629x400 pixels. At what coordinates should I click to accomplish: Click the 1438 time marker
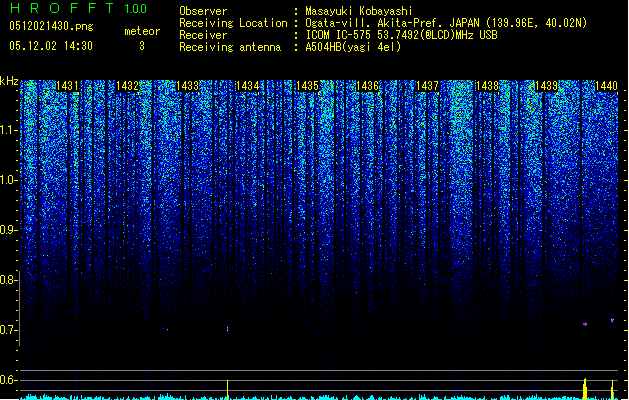click(487, 86)
